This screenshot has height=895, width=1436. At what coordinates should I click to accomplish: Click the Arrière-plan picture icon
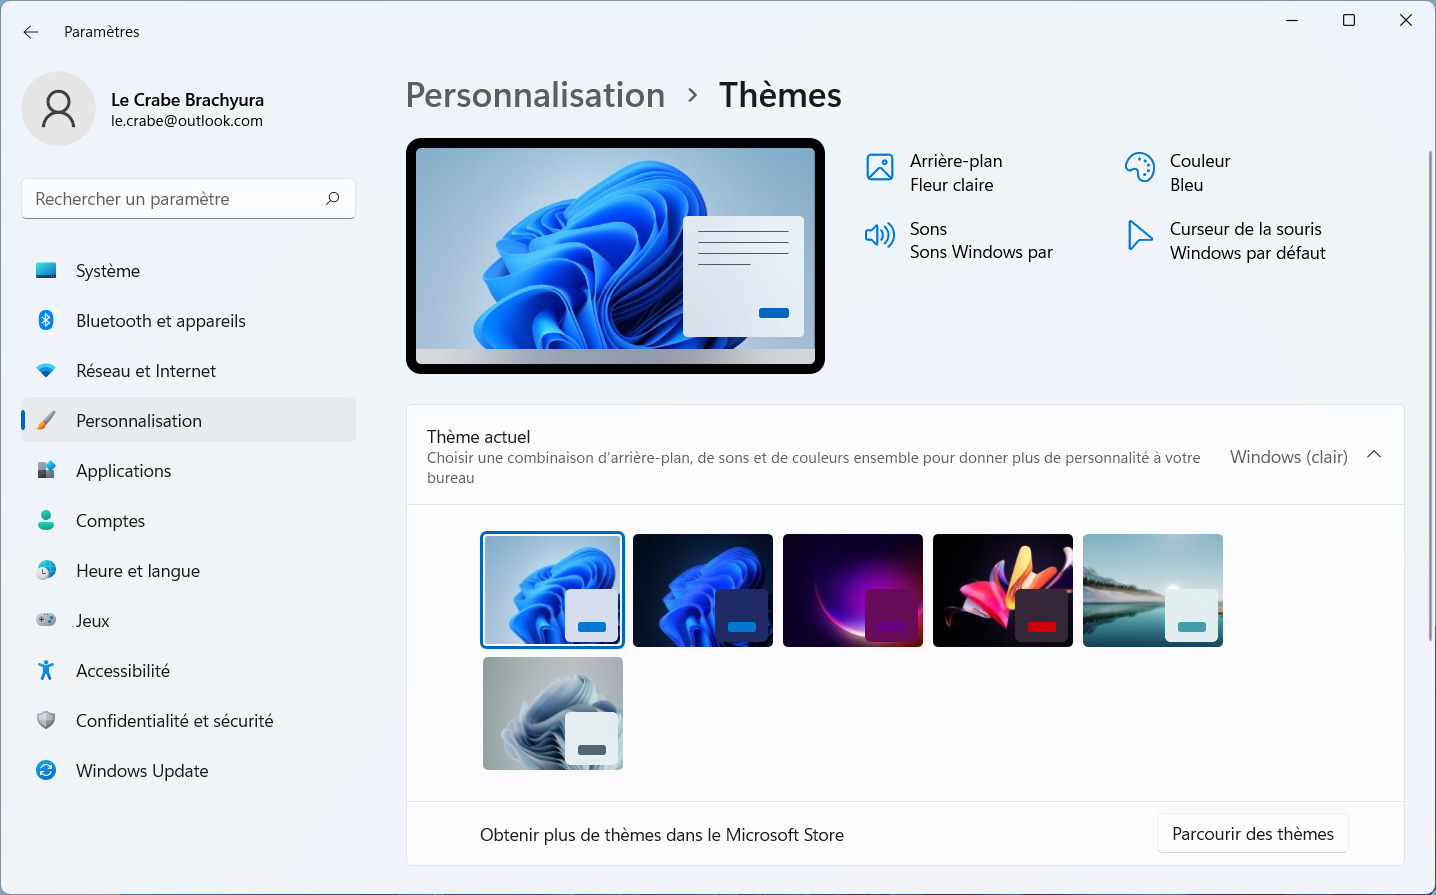[880, 167]
